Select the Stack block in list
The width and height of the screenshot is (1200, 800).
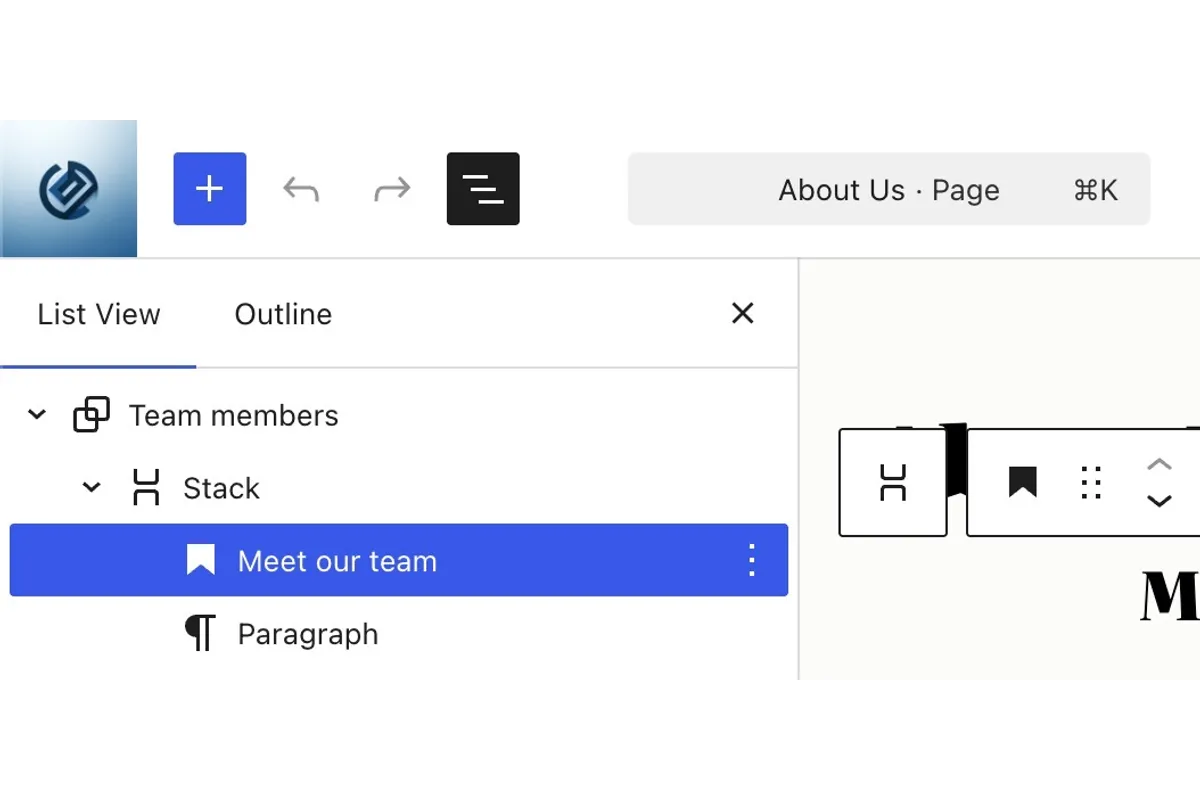pos(399,488)
